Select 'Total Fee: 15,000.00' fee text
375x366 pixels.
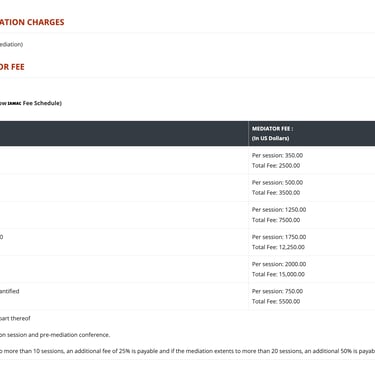[x=278, y=274]
